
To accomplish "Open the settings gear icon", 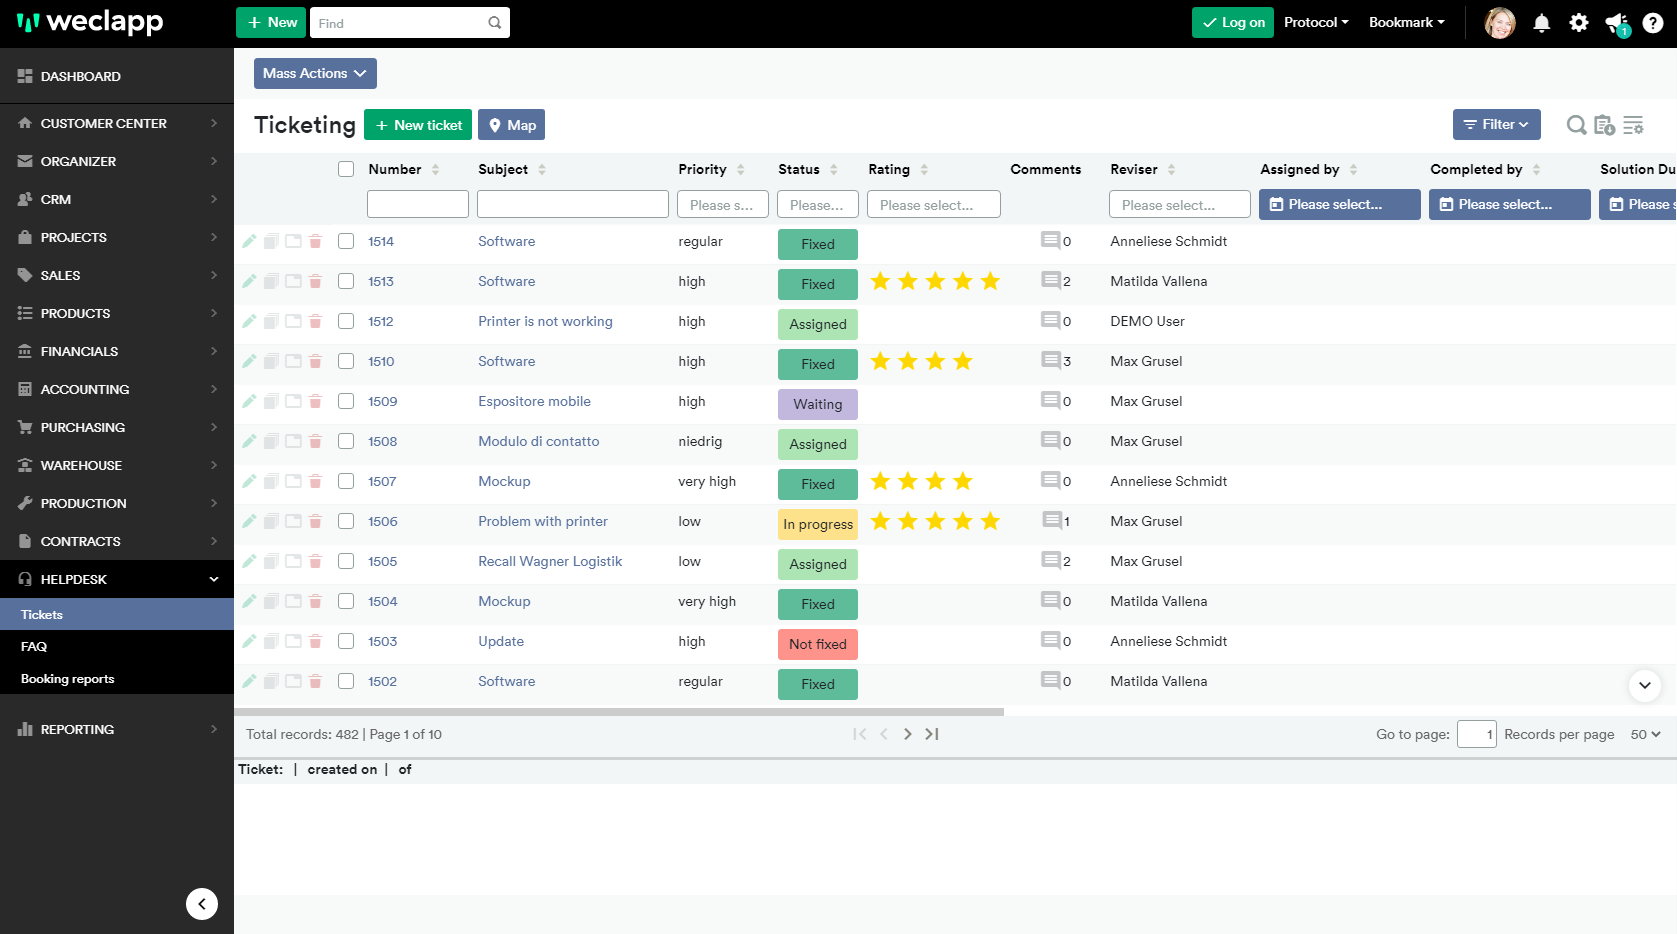I will (x=1578, y=23).
